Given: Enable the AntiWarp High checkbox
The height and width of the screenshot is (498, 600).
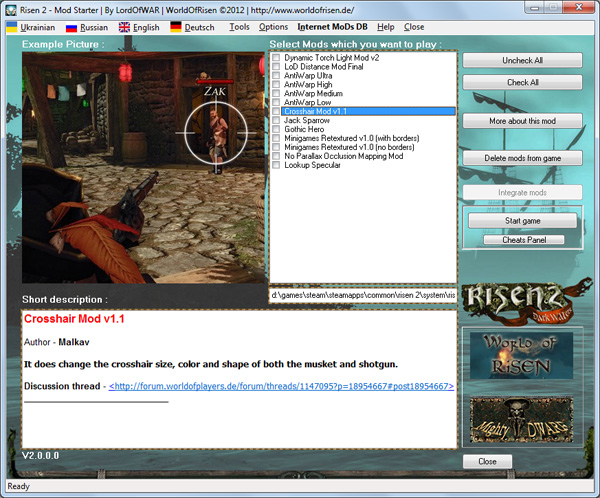Looking at the screenshot, I should 276,85.
